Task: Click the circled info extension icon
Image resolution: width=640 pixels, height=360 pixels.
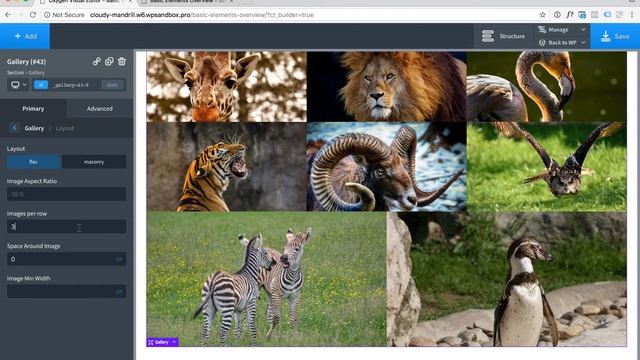Action: (x=557, y=15)
